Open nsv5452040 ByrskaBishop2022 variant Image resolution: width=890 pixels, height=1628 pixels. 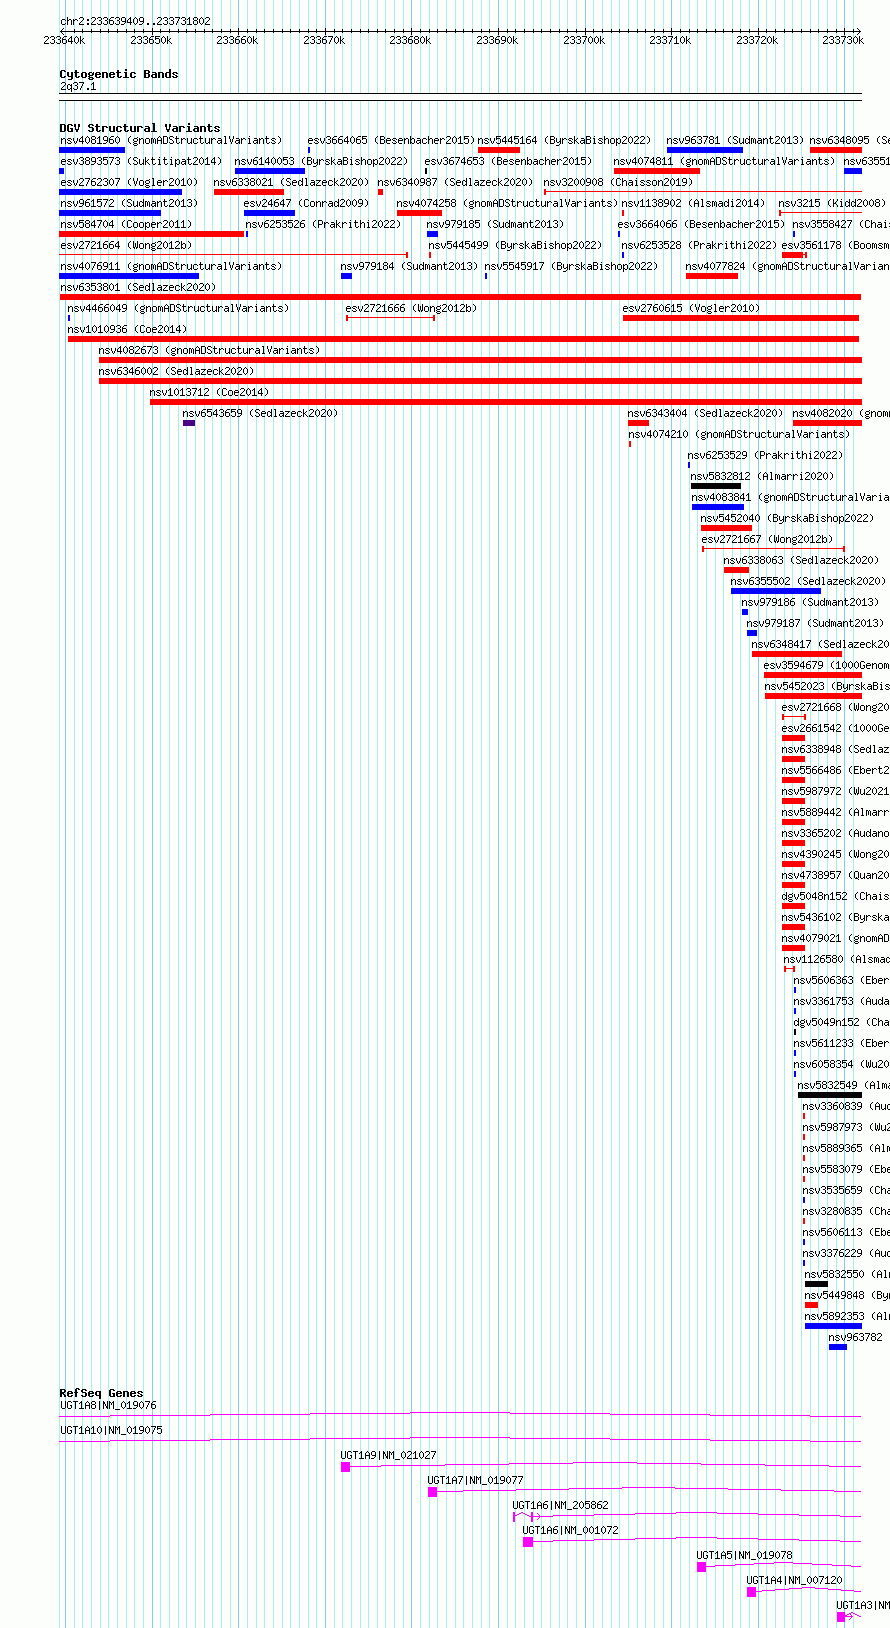pyautogui.click(x=788, y=518)
